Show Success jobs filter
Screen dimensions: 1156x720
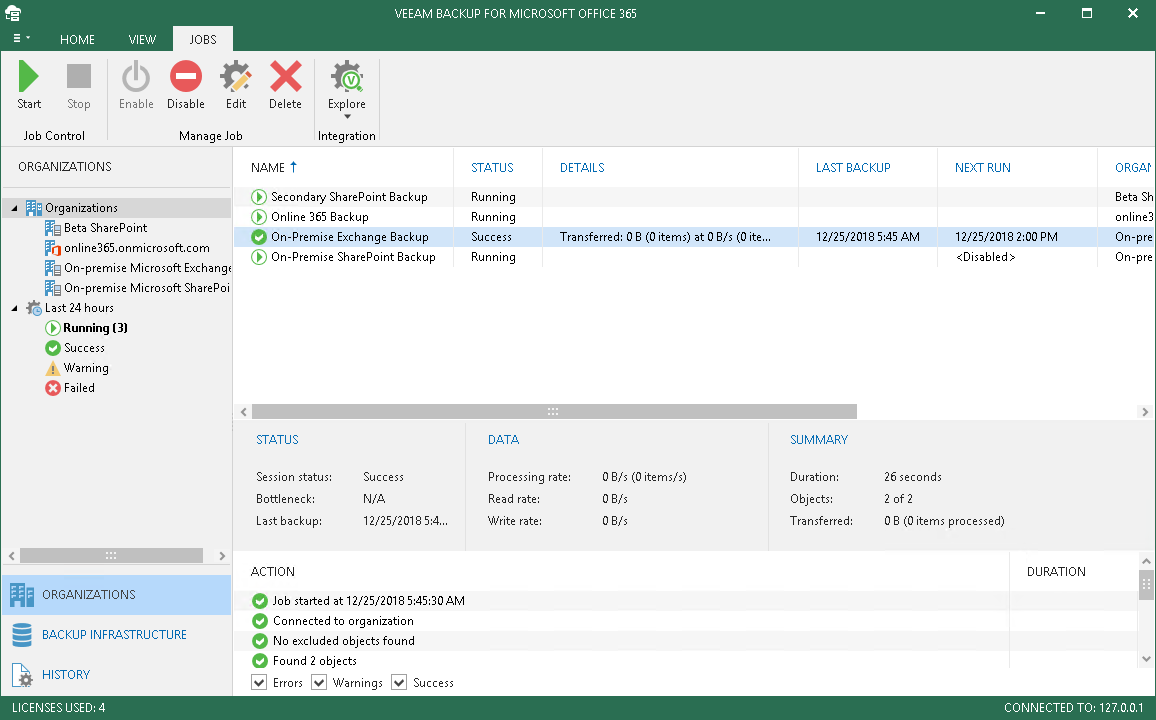coord(84,347)
